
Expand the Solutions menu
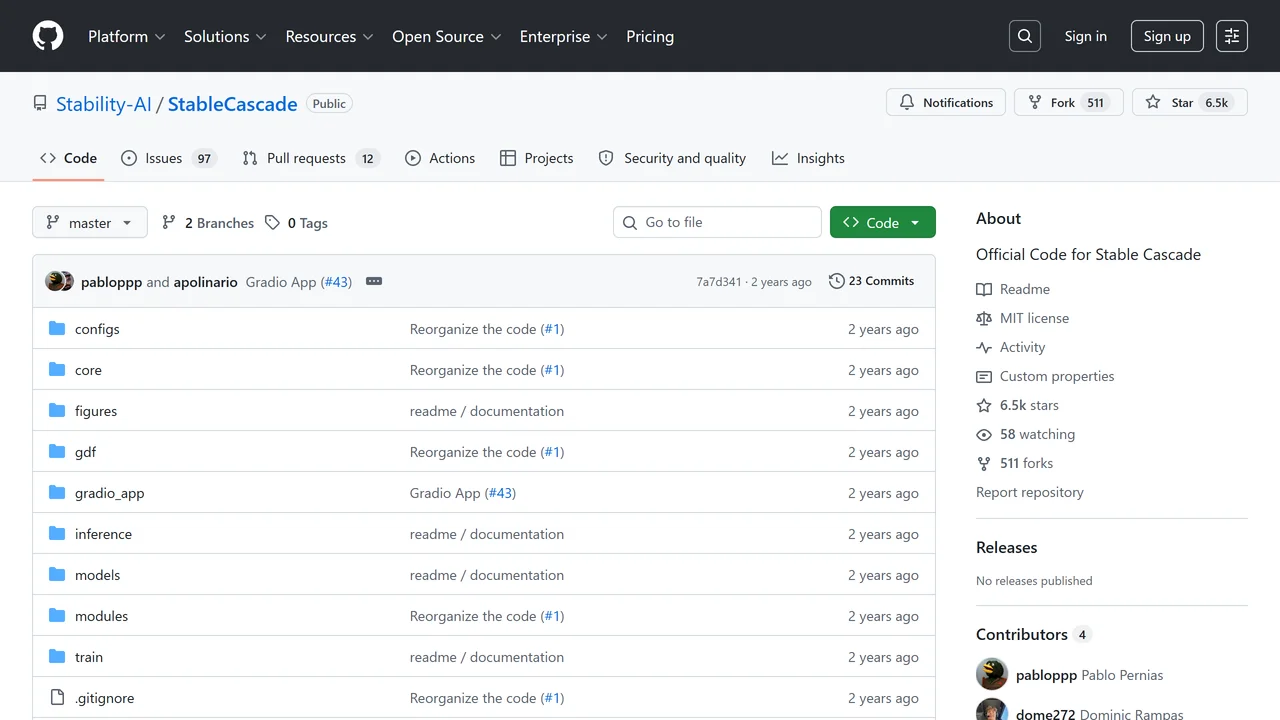225,36
